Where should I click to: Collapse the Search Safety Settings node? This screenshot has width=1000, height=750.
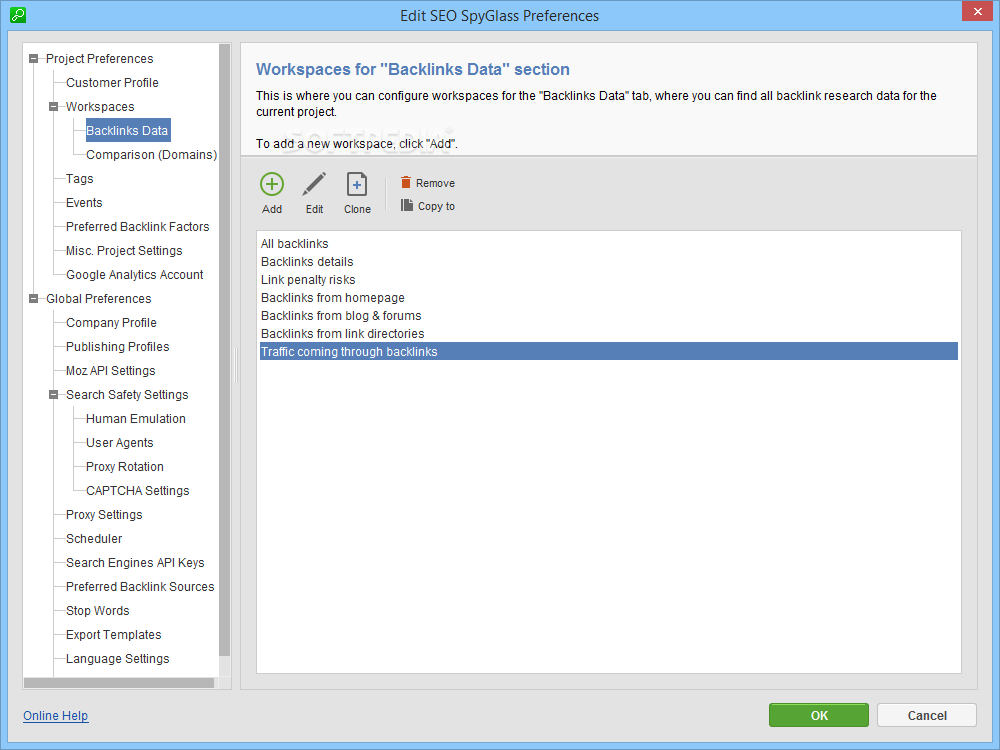point(54,395)
